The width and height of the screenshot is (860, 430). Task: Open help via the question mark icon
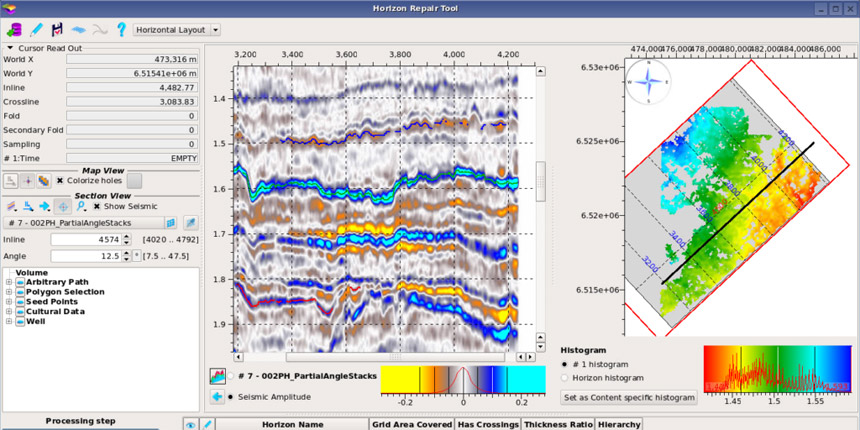[121, 30]
